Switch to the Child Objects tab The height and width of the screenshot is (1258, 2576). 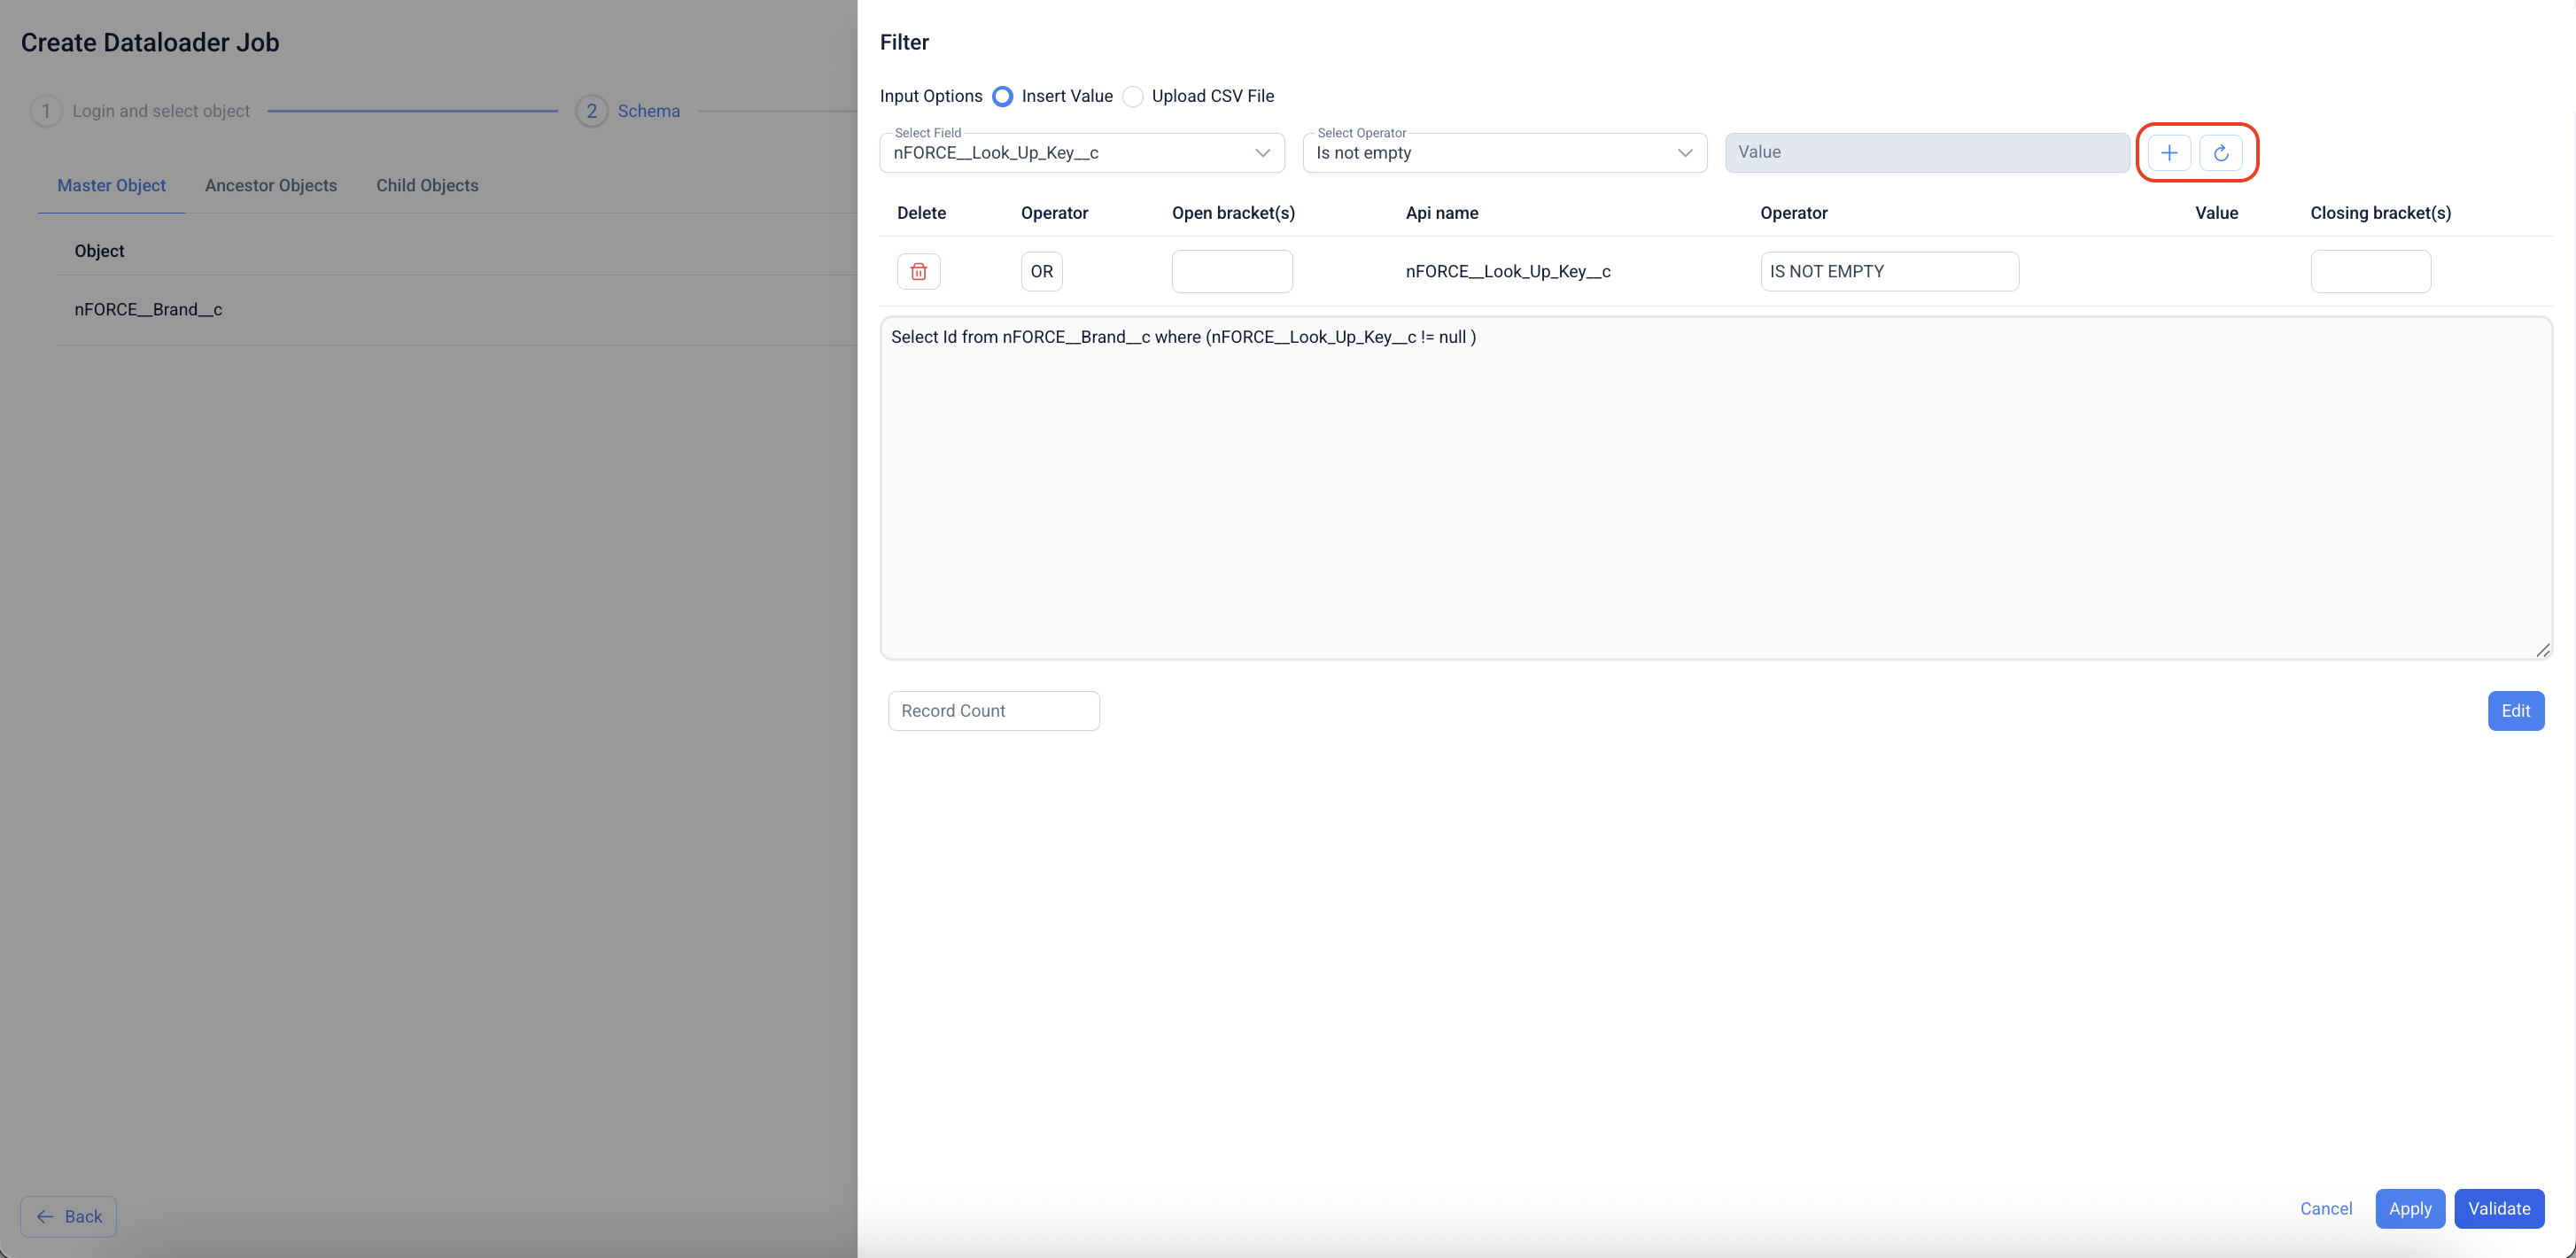[x=427, y=185]
